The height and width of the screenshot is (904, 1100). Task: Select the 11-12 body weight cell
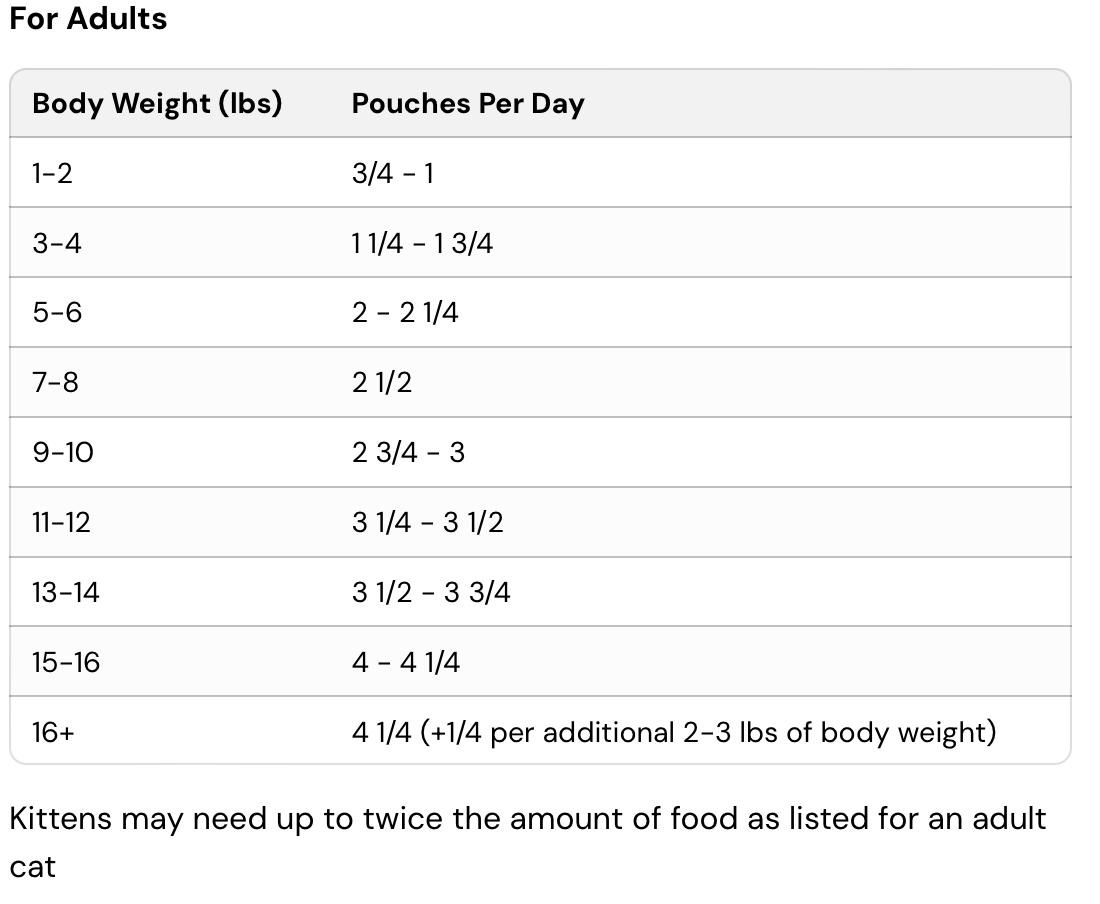point(61,522)
